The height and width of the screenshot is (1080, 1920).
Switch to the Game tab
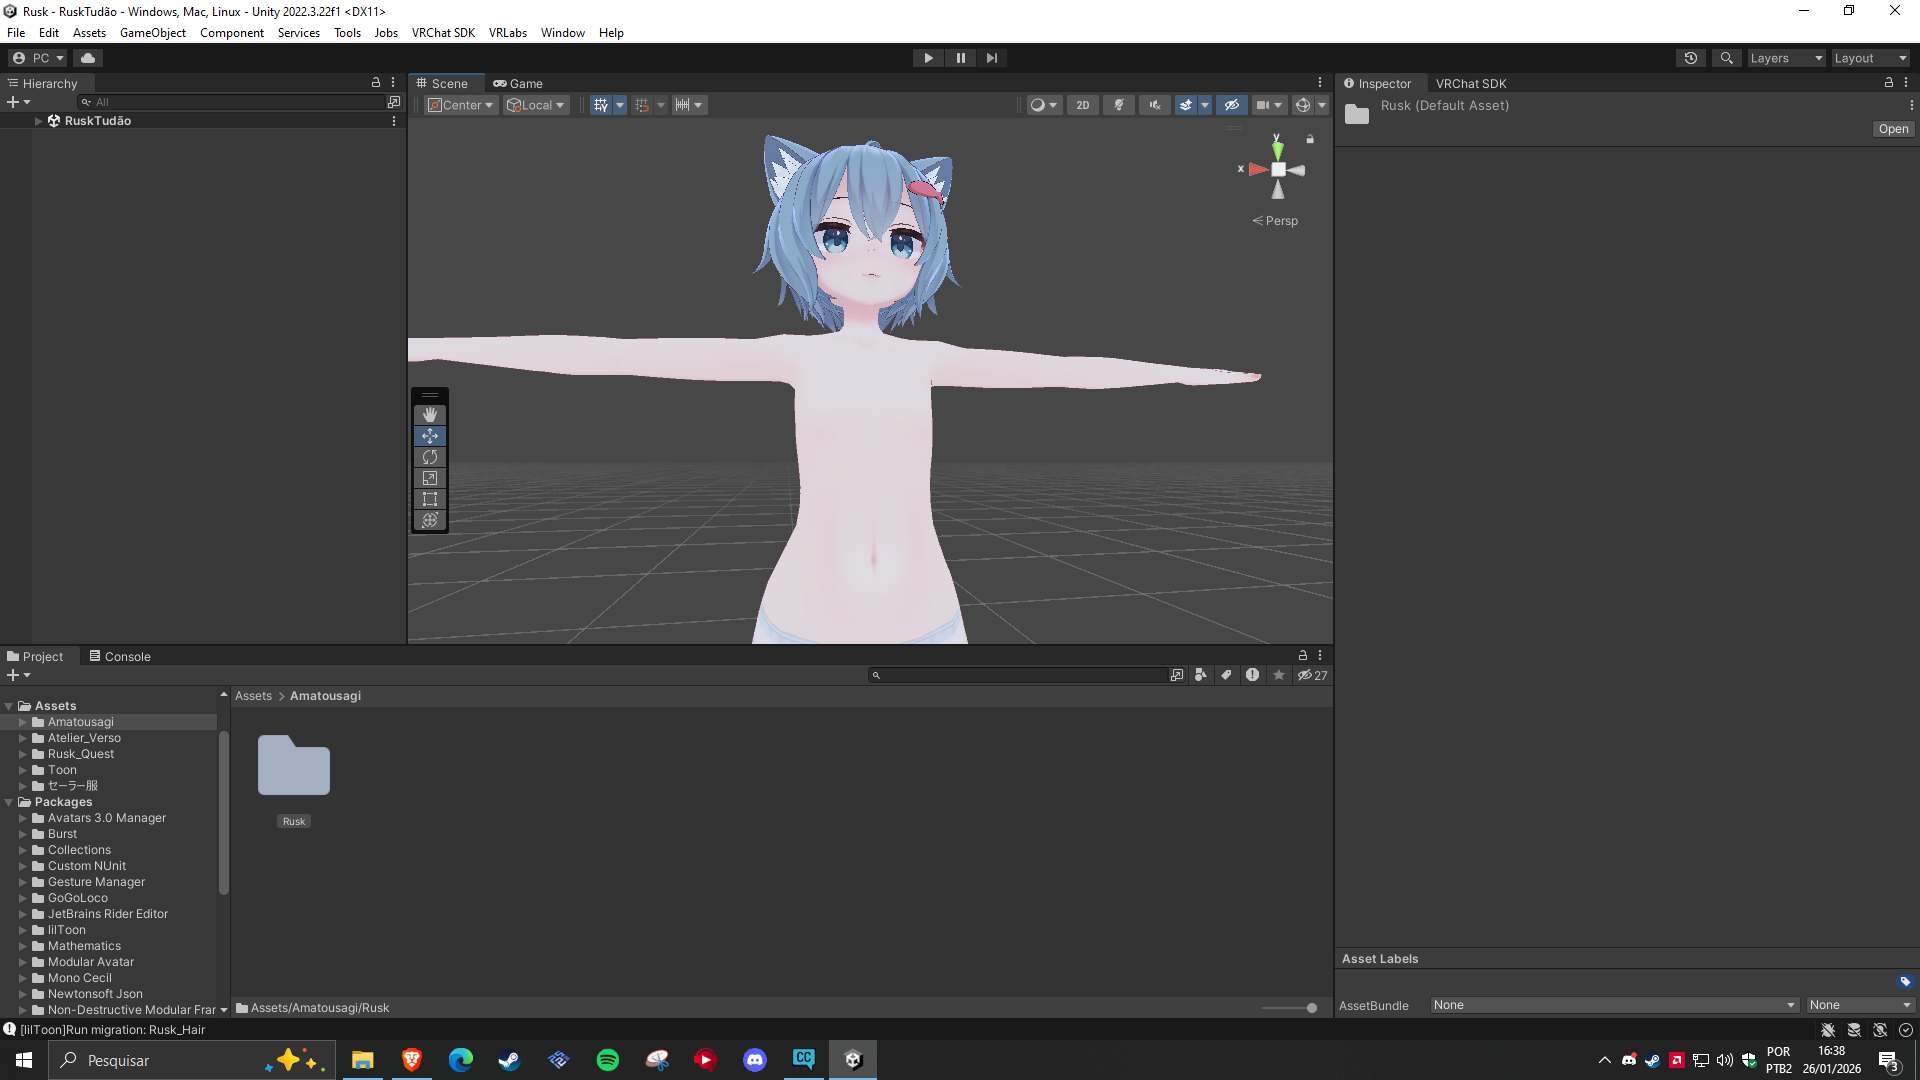click(x=518, y=83)
